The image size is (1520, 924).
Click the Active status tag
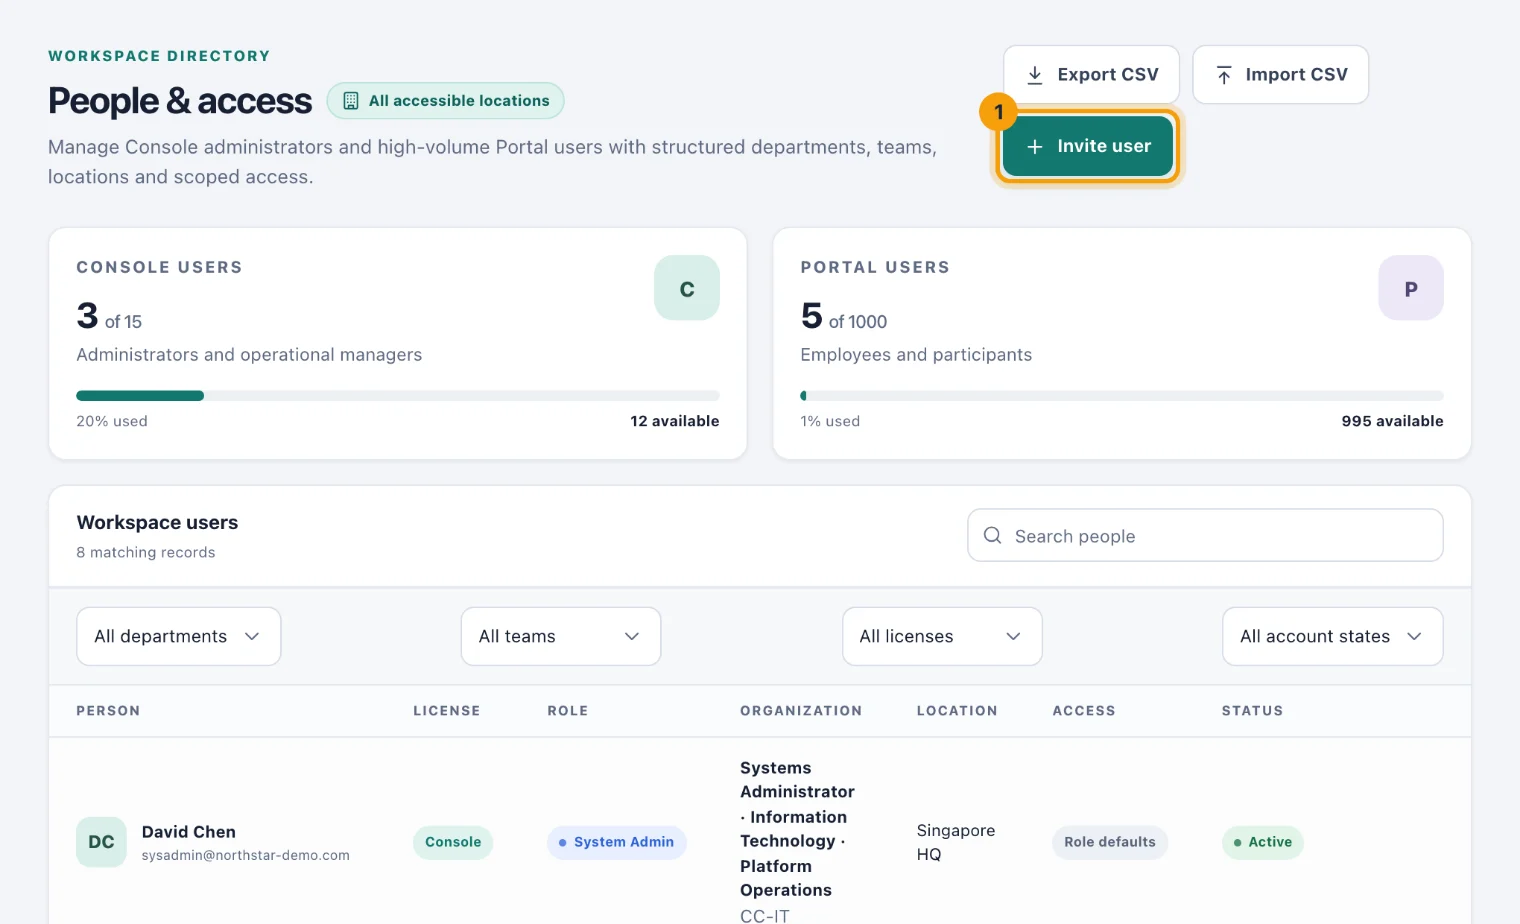1263,842
